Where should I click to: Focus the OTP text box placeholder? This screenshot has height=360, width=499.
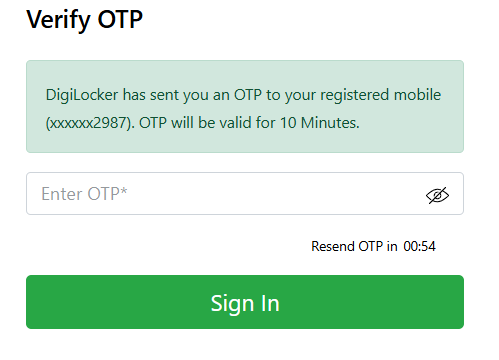[84, 194]
